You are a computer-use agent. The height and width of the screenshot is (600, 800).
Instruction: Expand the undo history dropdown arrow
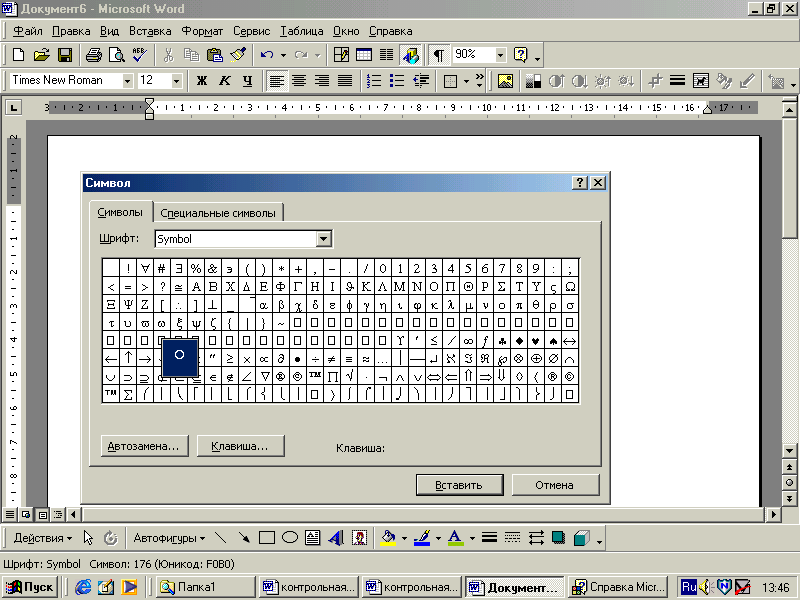[x=283, y=55]
